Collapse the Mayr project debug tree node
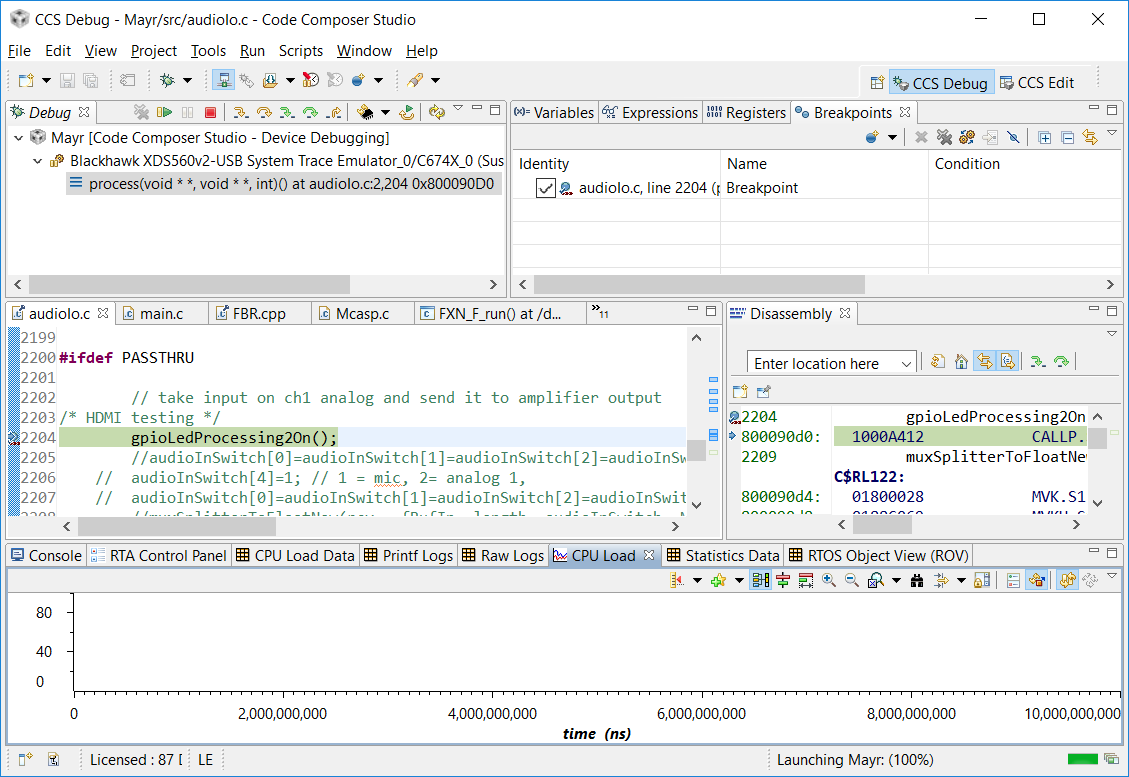Screen dimensions: 1129x777 point(20,138)
